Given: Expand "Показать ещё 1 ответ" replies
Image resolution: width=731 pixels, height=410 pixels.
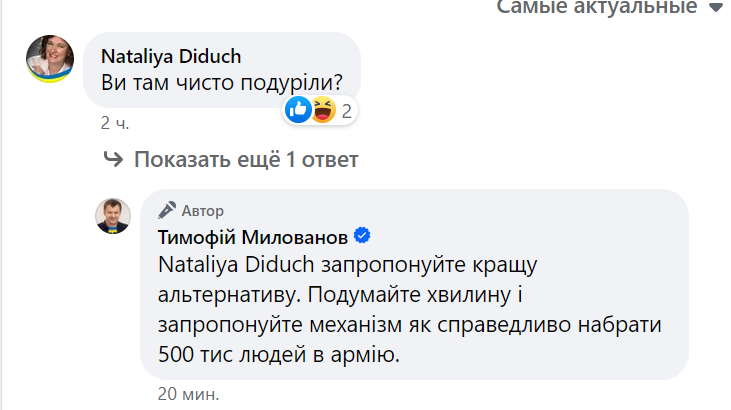Looking at the screenshot, I should tap(245, 160).
